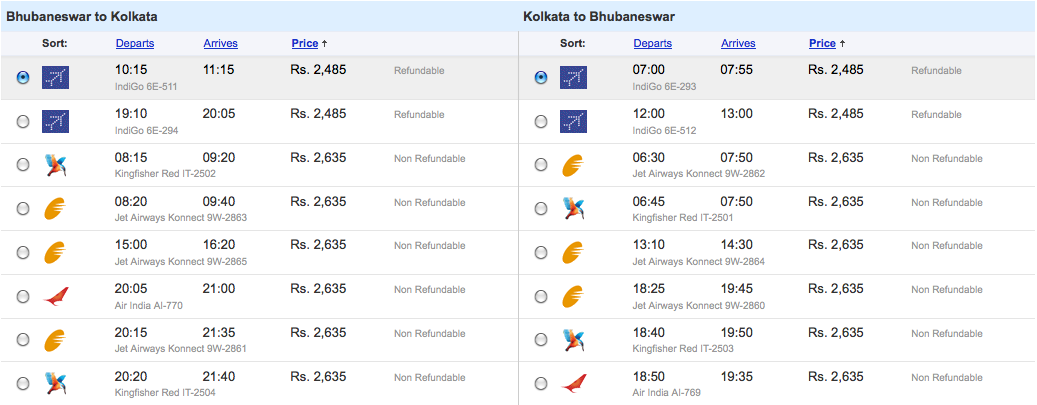
Task: Click Air India logo for flight AI-770
Action: pyautogui.click(x=56, y=296)
